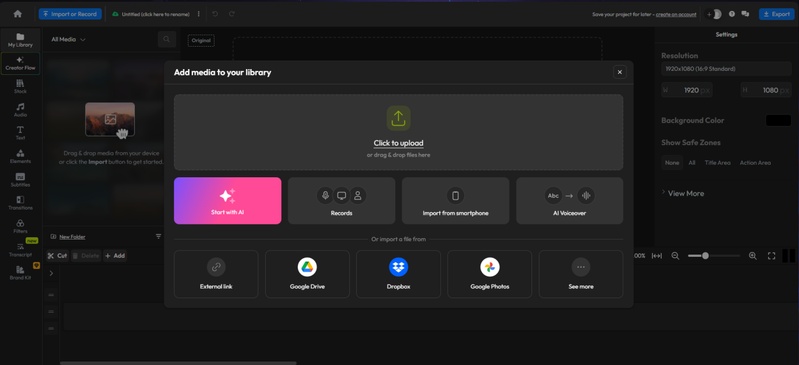Click the library search icon
The height and width of the screenshot is (365, 799).
pos(167,39)
